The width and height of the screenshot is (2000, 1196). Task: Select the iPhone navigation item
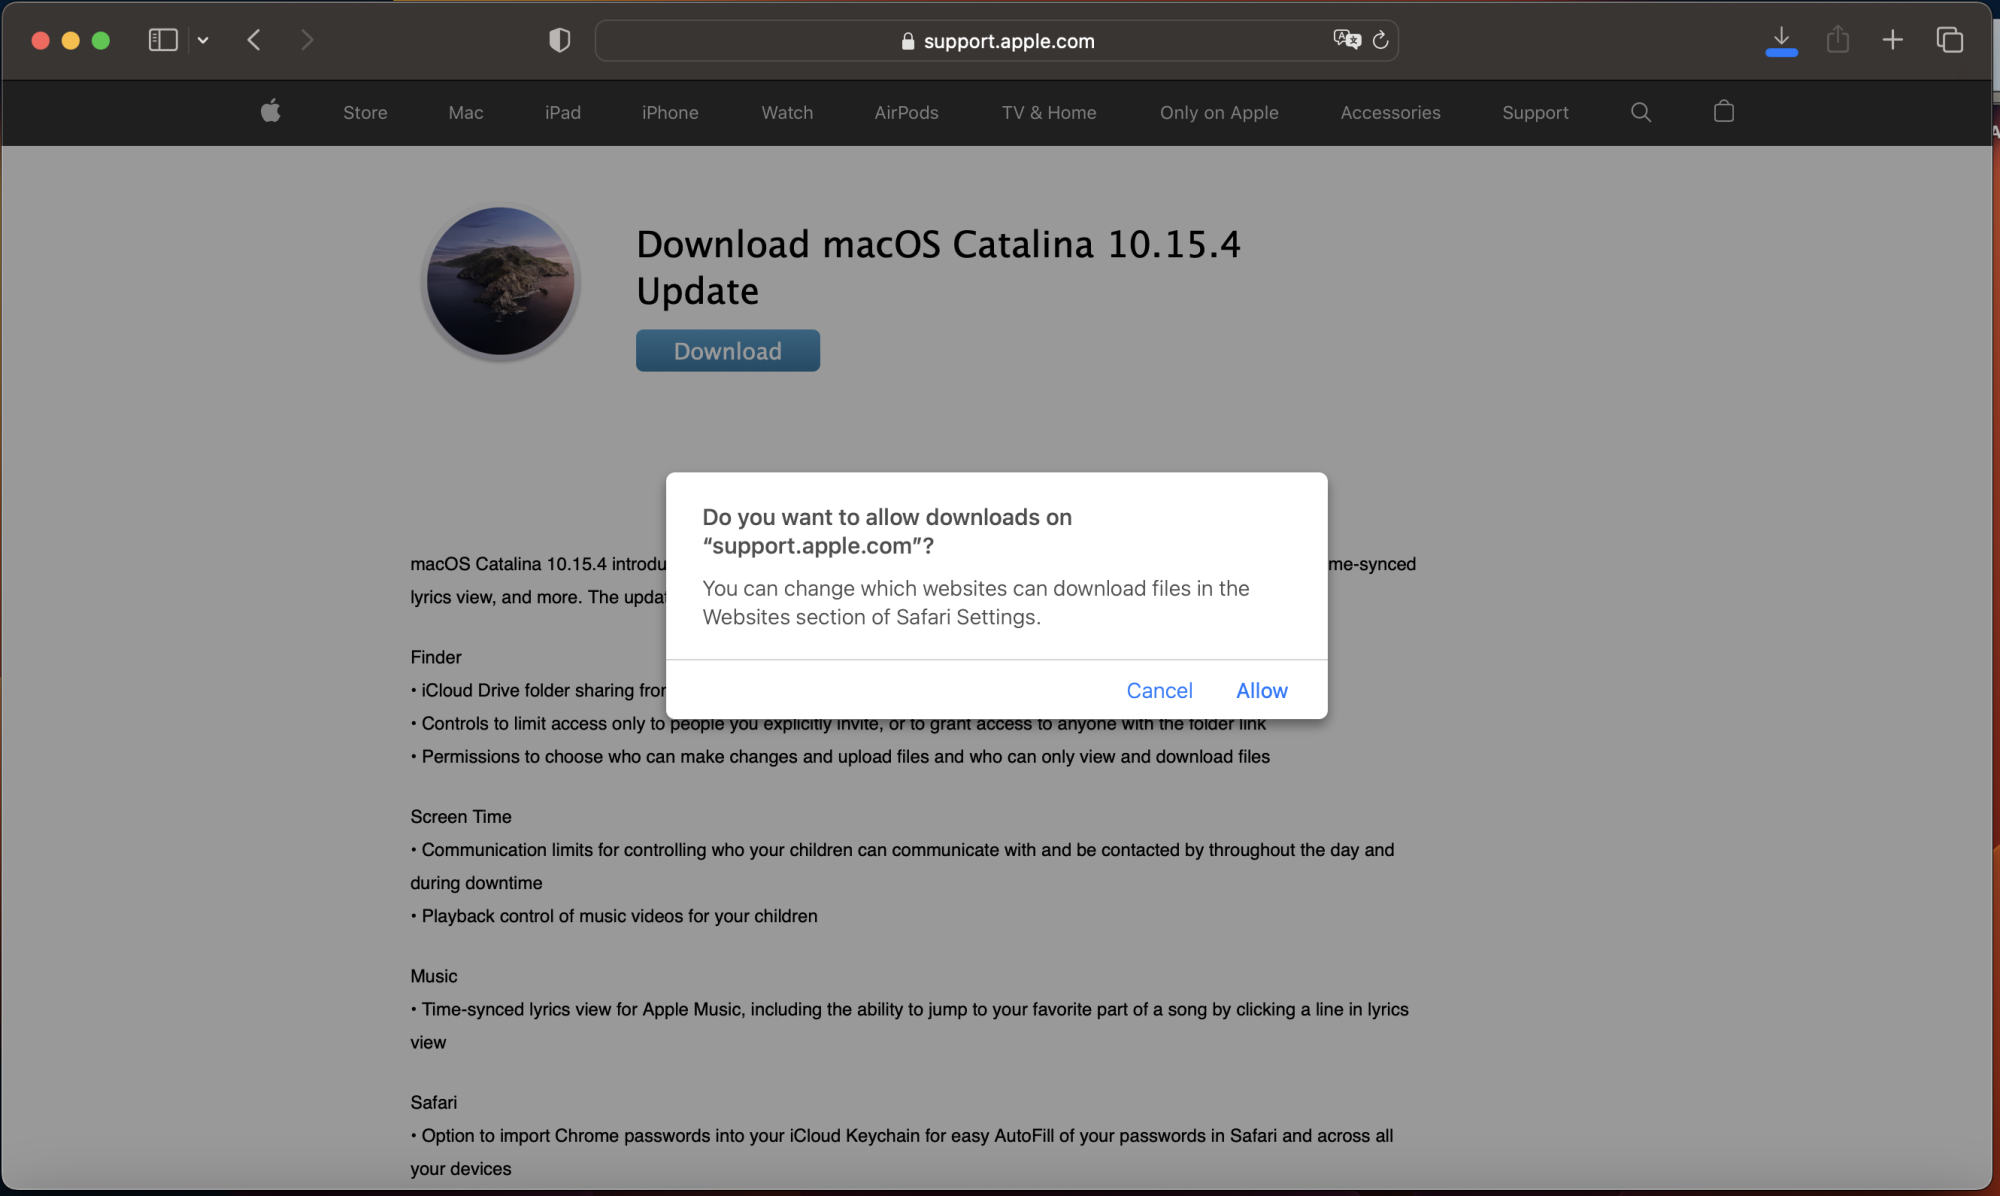669,112
